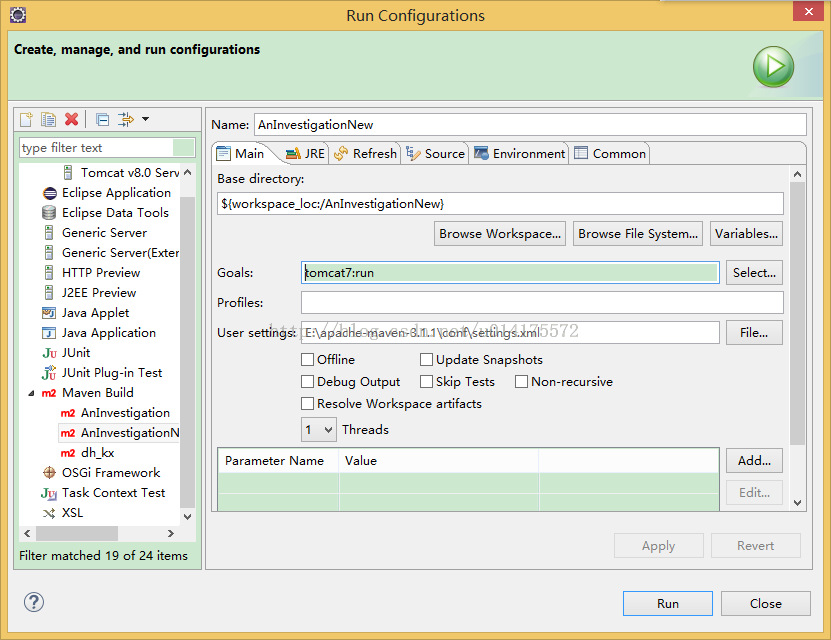Open the Refresh tab
The image size is (831, 640).
point(365,154)
